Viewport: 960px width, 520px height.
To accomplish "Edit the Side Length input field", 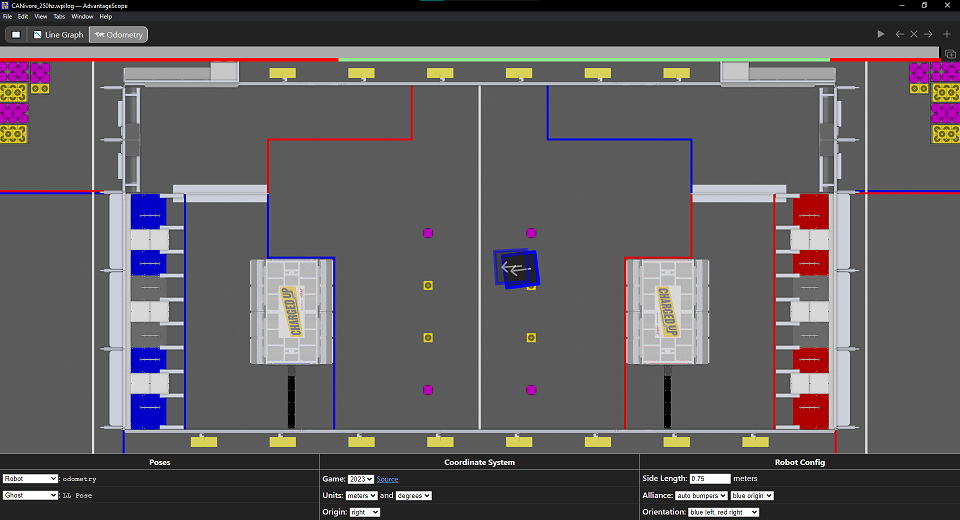I will click(x=710, y=479).
